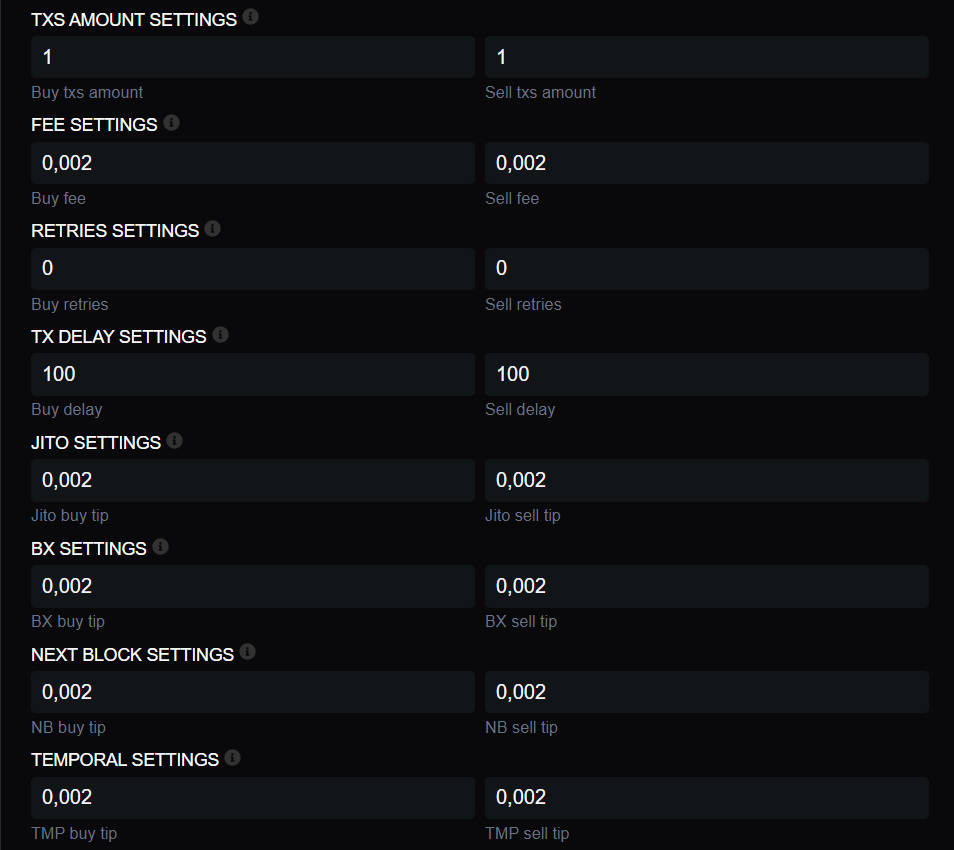Show info for TX DELAY SETTINGS
This screenshot has width=954, height=850.
(x=221, y=335)
